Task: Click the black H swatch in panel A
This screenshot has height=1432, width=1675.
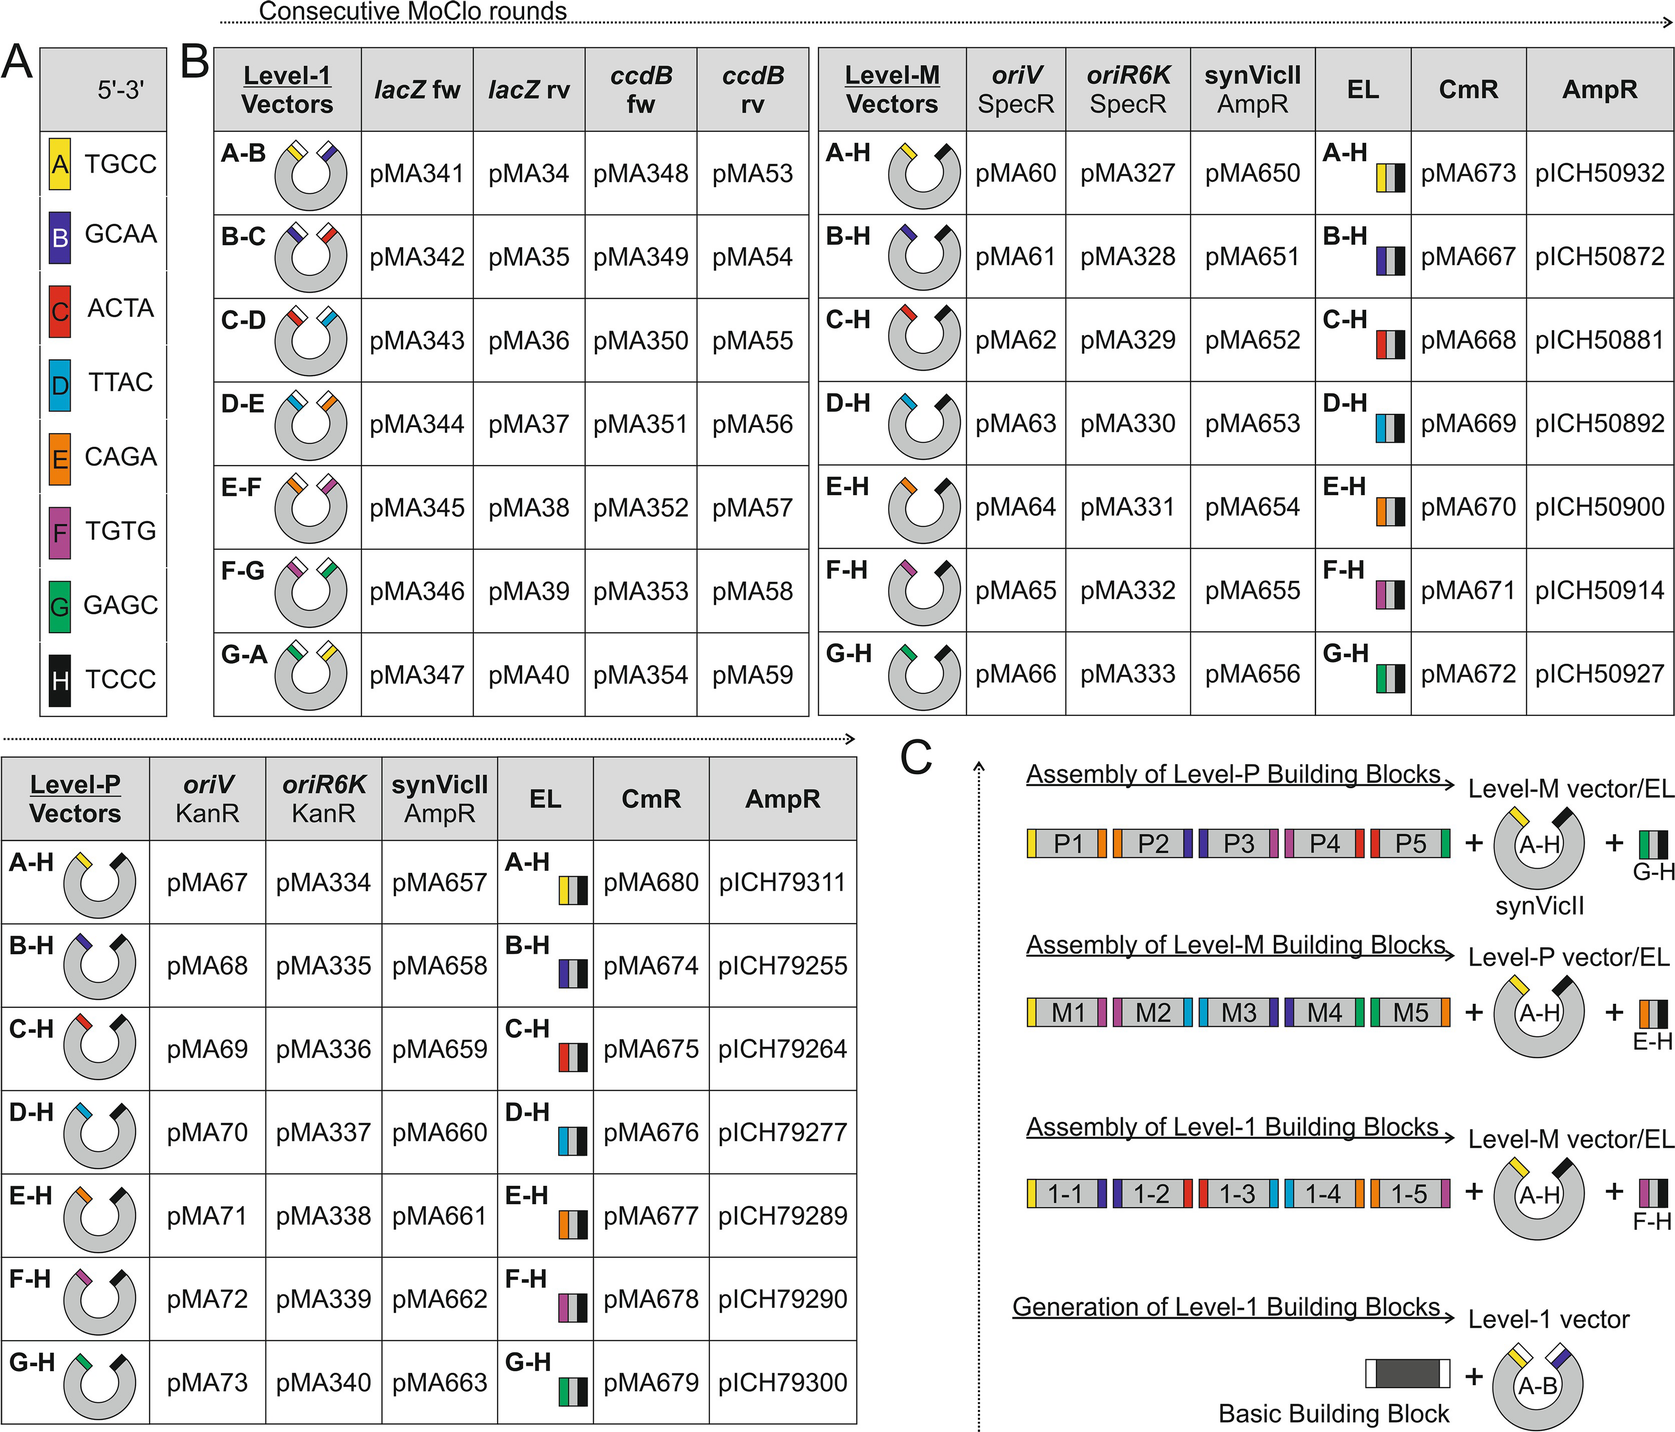Action: point(60,681)
